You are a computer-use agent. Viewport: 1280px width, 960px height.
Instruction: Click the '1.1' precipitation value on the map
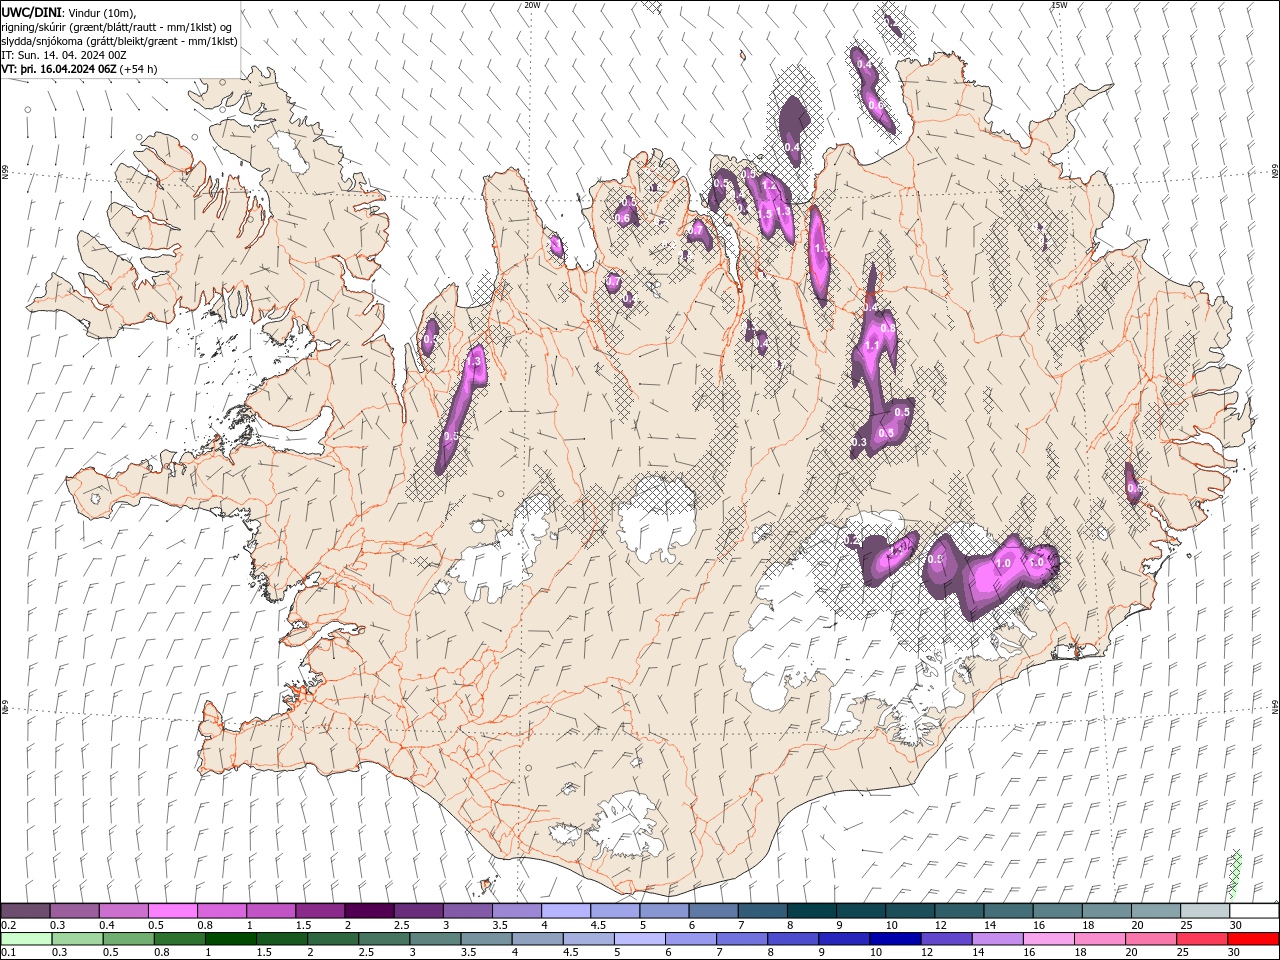point(871,345)
